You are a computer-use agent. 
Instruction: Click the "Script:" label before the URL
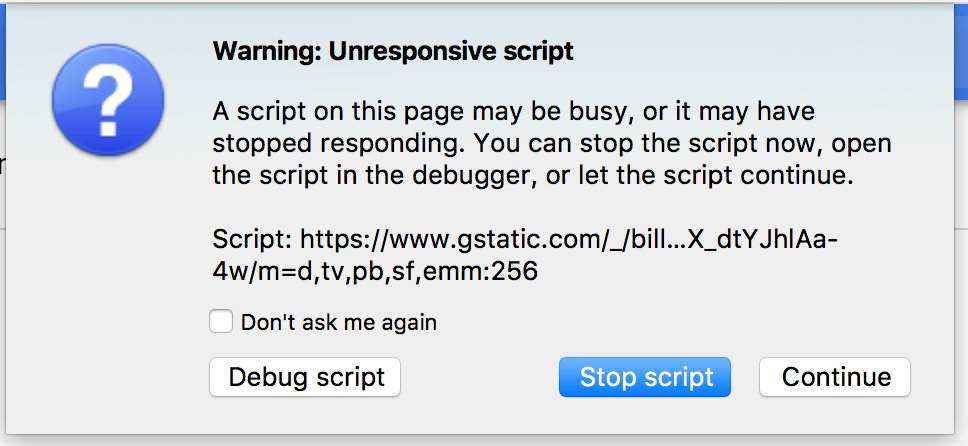click(x=252, y=239)
